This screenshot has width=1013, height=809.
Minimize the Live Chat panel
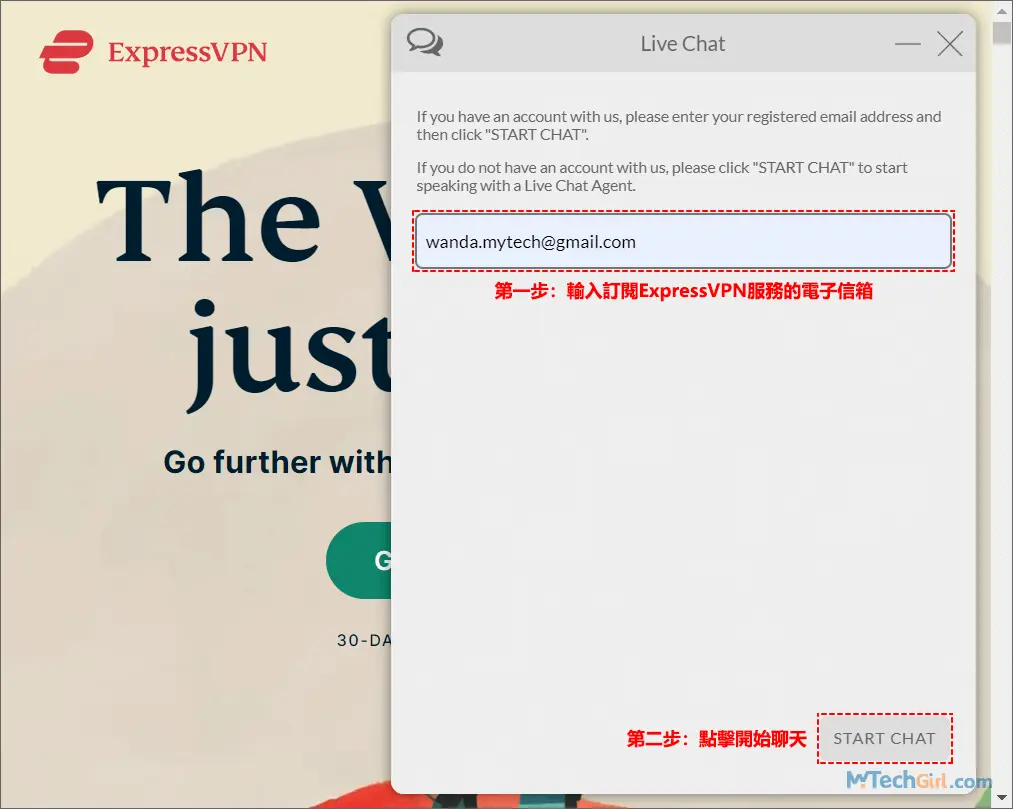point(908,44)
